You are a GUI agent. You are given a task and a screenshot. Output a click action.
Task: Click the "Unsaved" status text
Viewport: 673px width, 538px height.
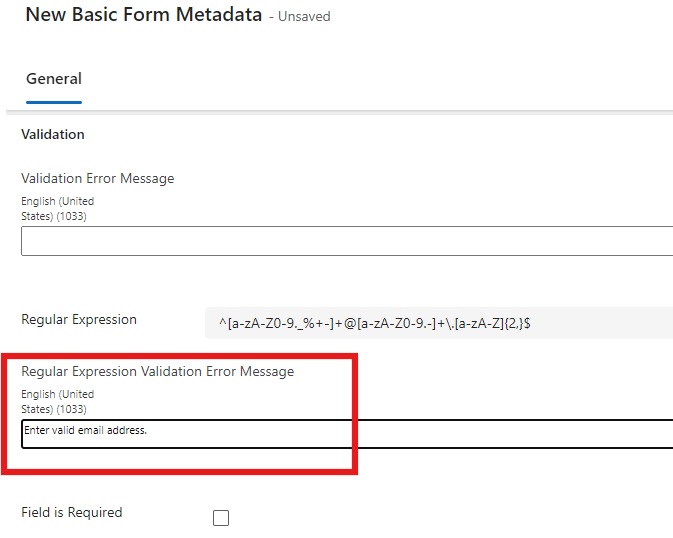(x=304, y=17)
